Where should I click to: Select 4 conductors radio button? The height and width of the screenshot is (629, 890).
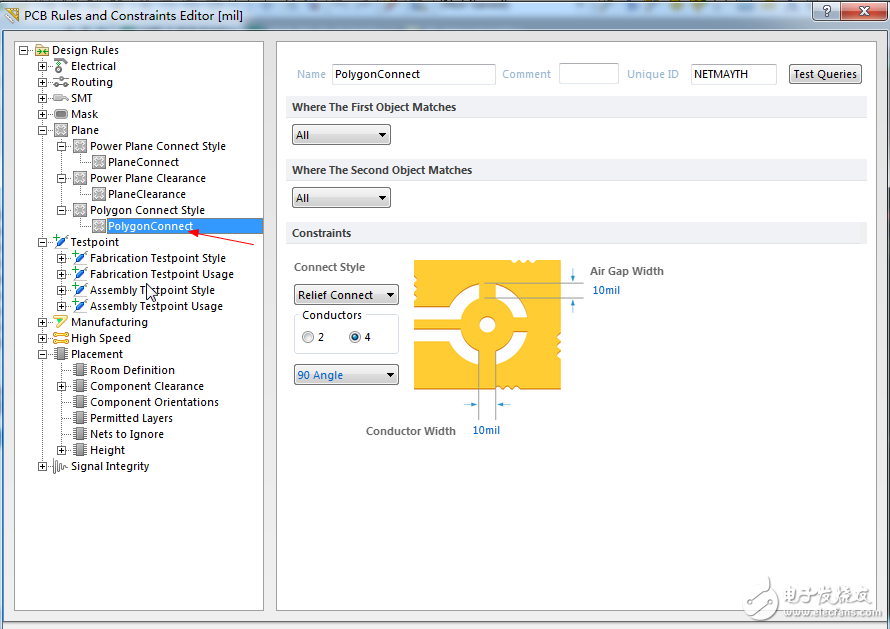click(x=355, y=337)
